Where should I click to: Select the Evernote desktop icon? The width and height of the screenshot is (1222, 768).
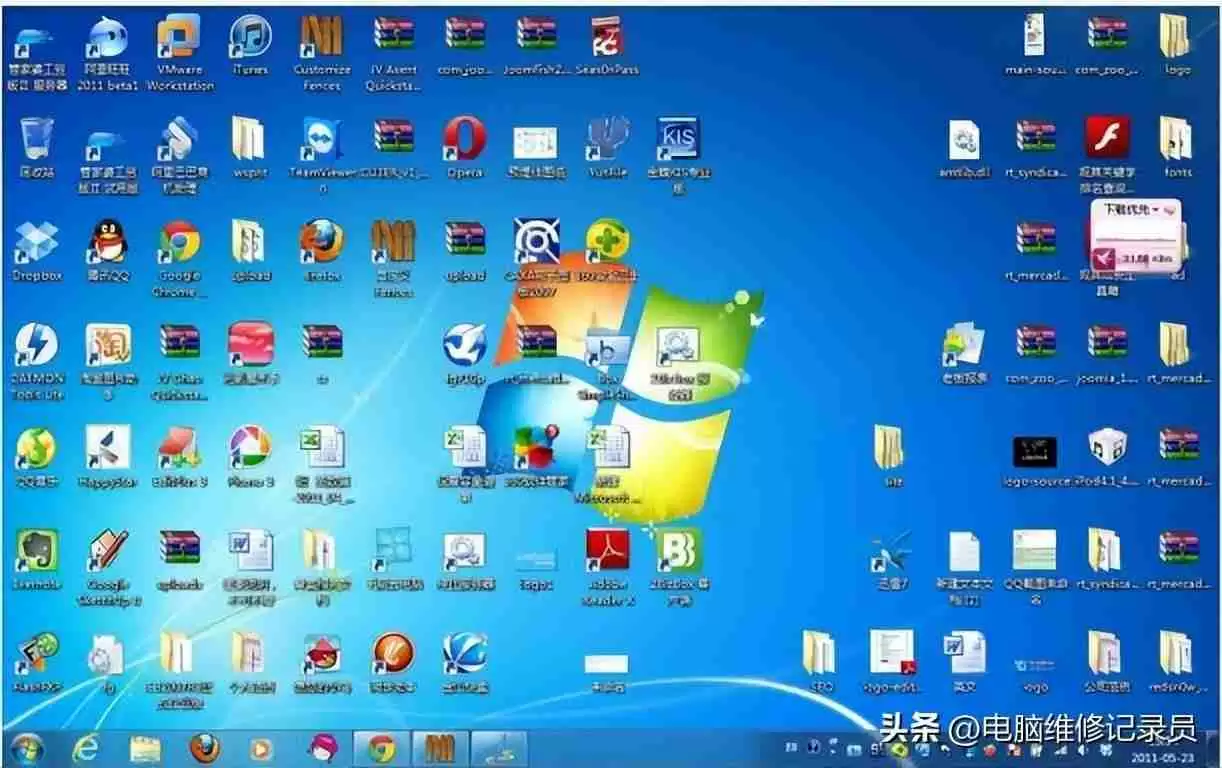[x=36, y=552]
